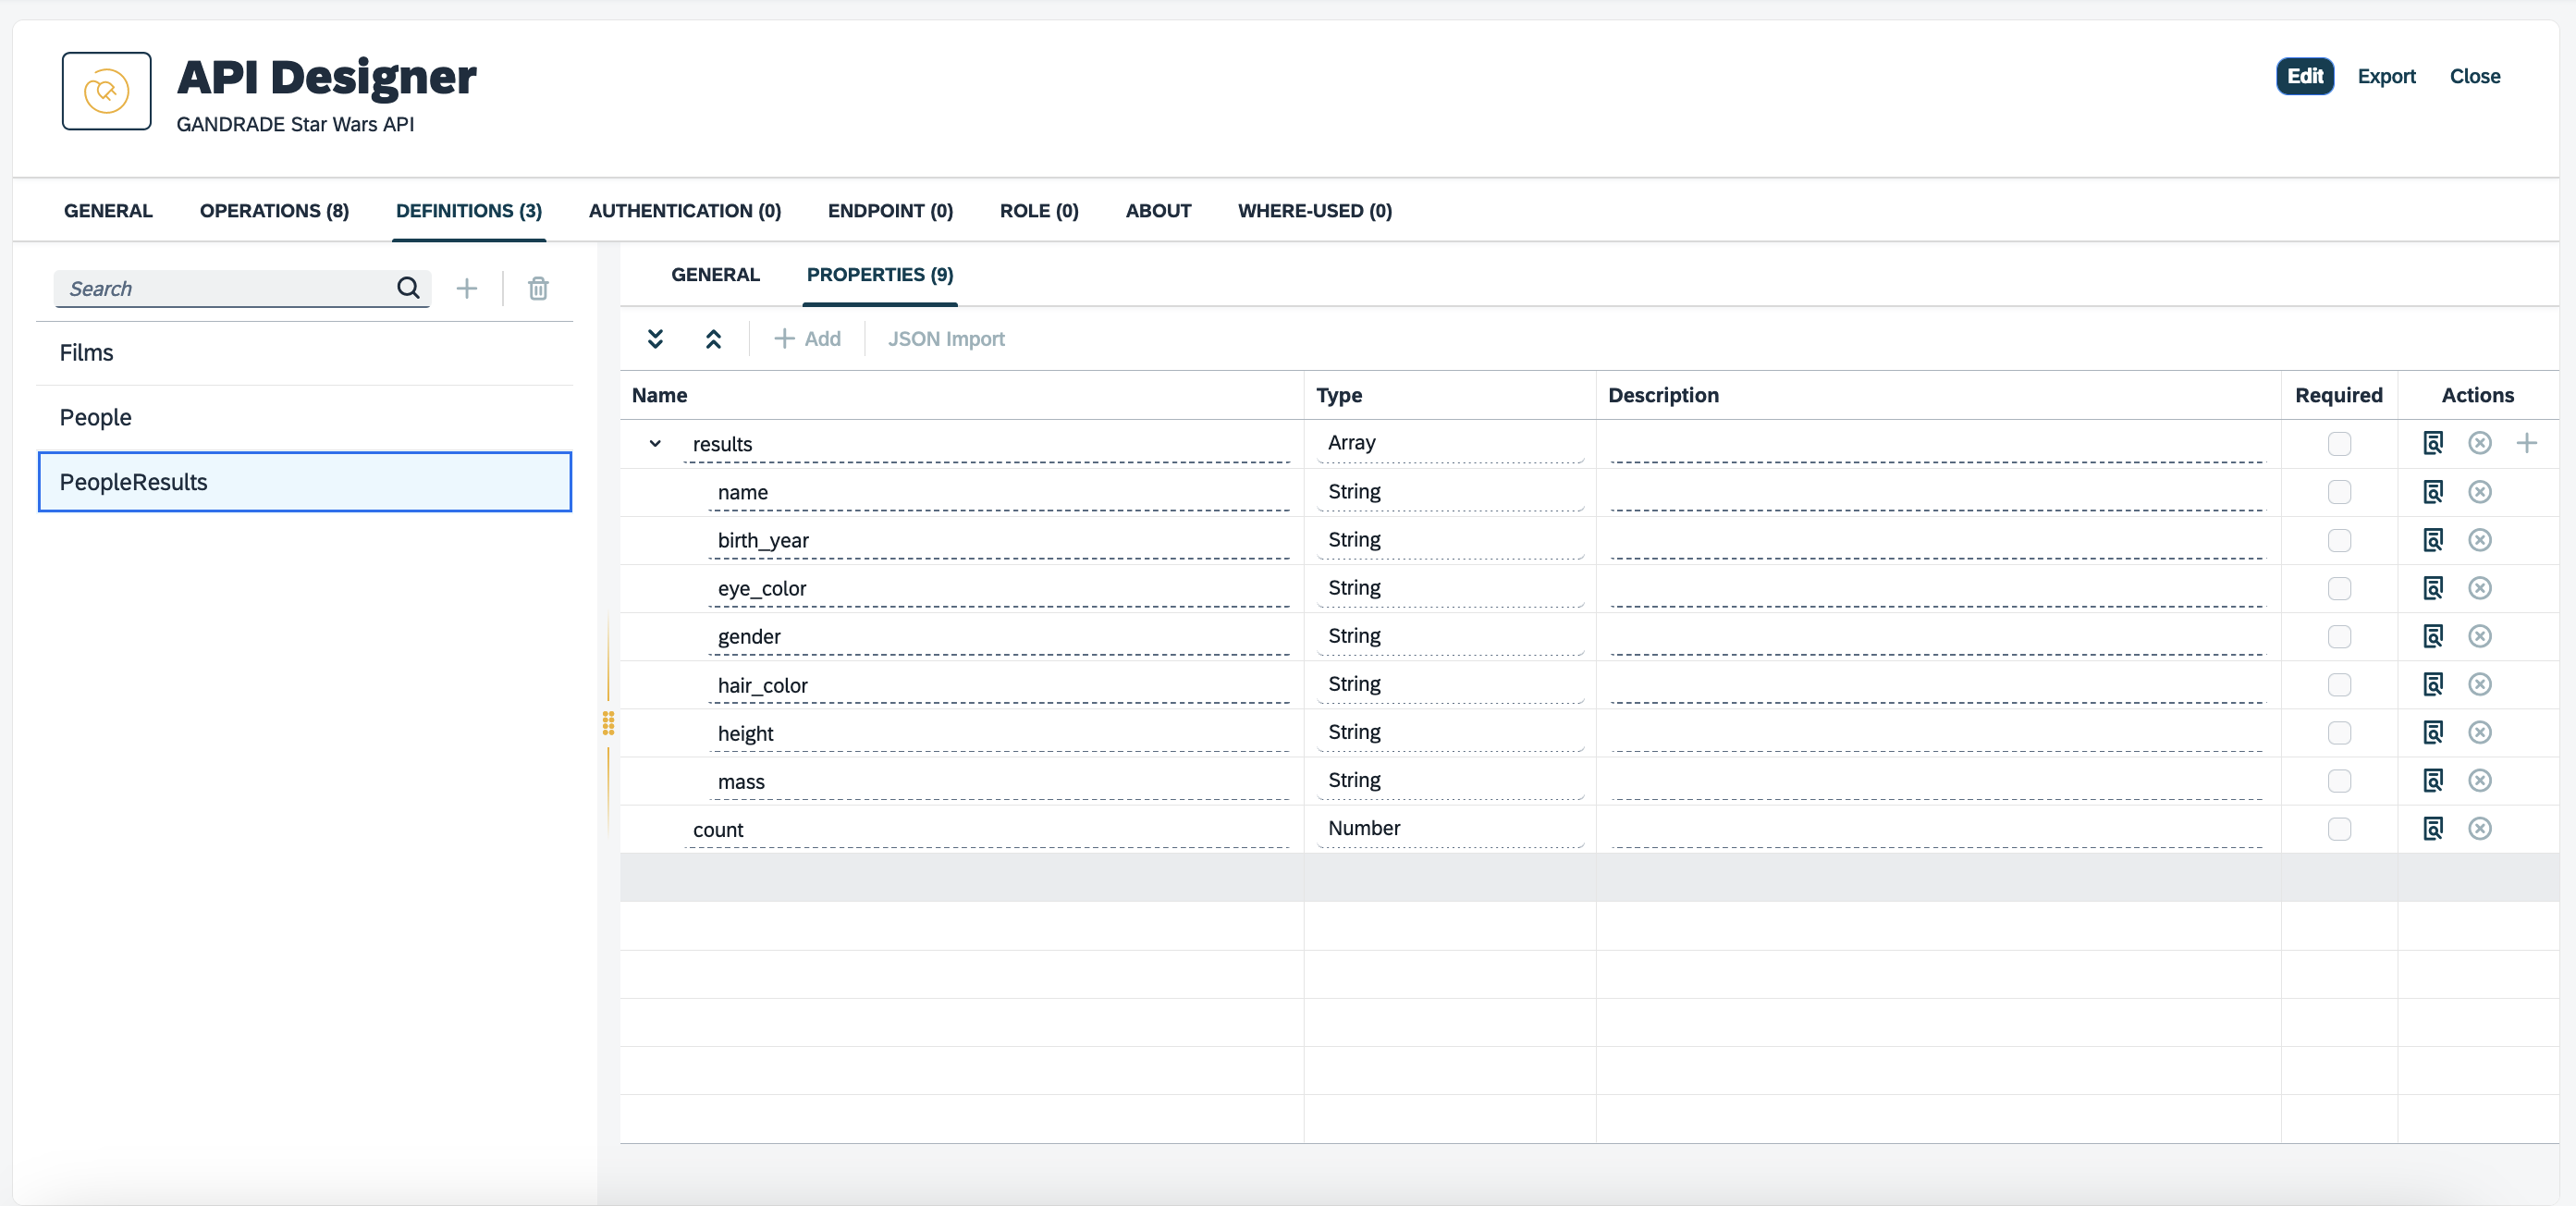Tick the Required checkbox for name

2339,492
